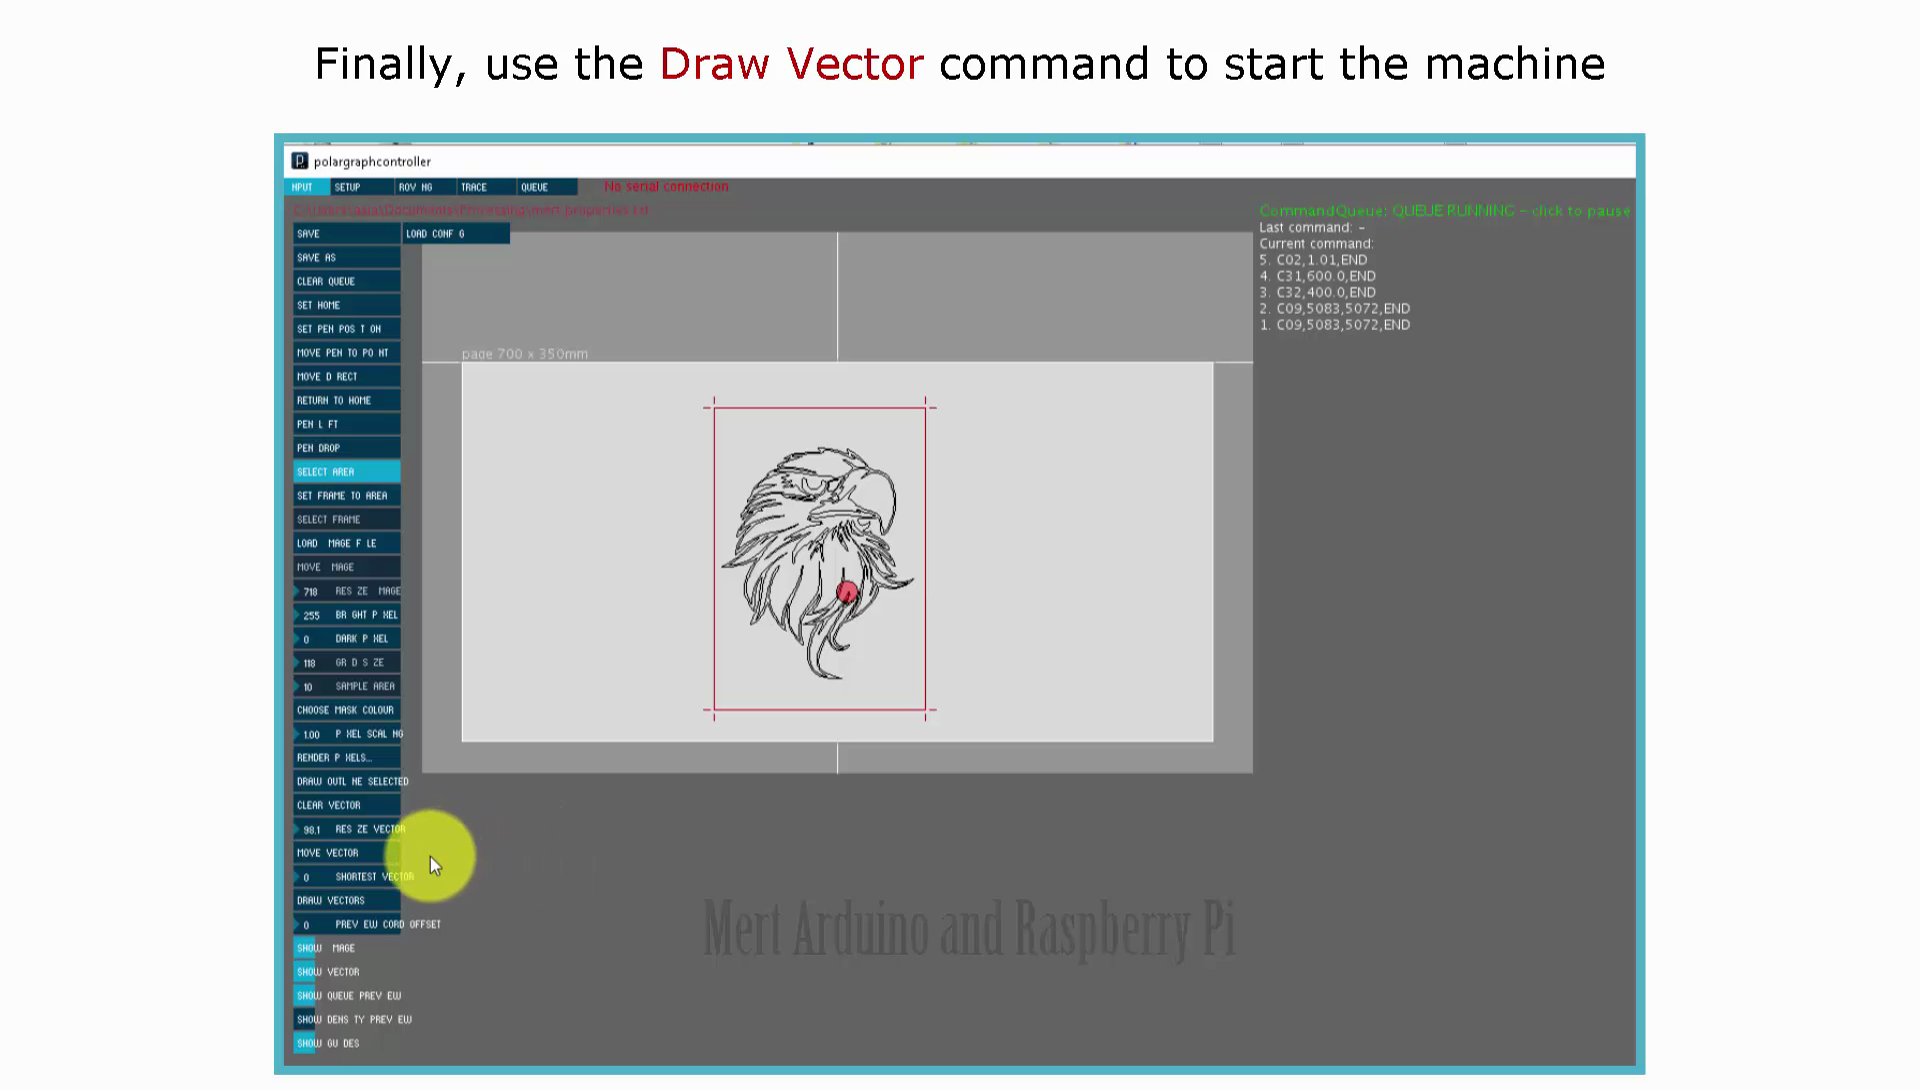This screenshot has width=1920, height=1090.
Task: Toggle SHOW IMAGE preview
Action: [x=324, y=947]
